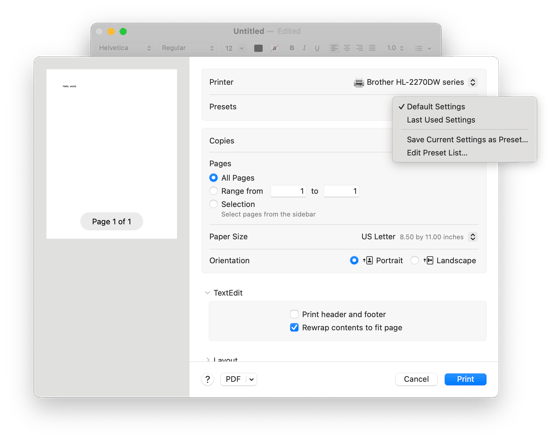The width and height of the screenshot is (551, 442).
Task: Select Save Current Settings as Preset…
Action: [467, 139]
